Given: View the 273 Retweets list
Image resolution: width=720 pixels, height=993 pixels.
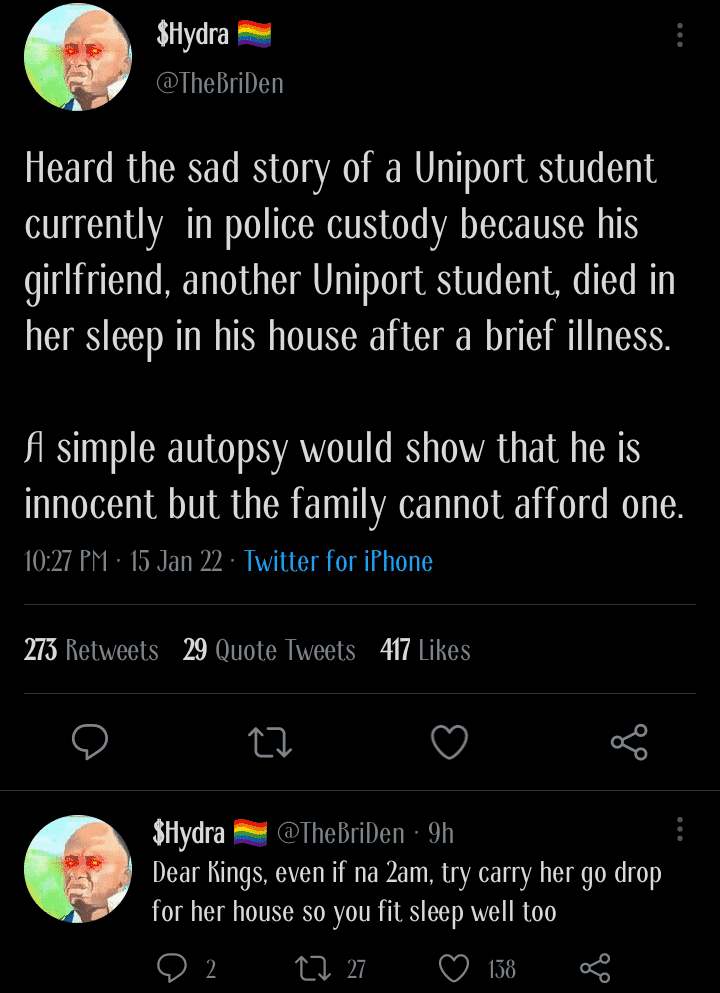Looking at the screenshot, I should point(91,651).
